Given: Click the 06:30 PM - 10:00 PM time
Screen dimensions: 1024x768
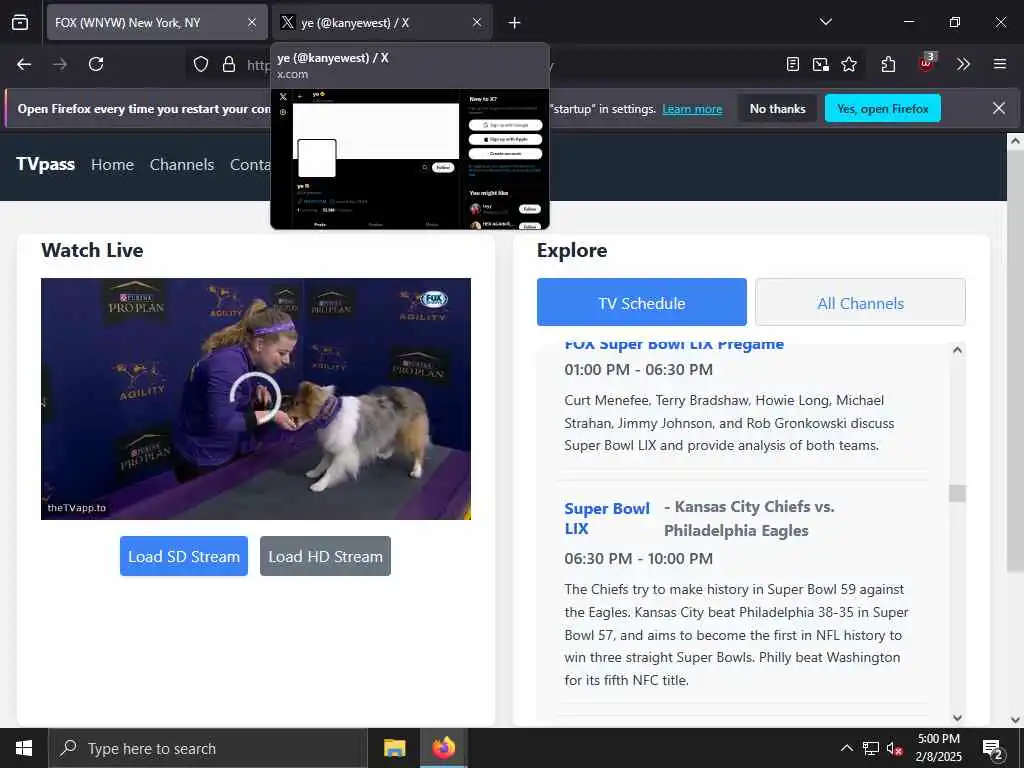Looking at the screenshot, I should 638,559.
